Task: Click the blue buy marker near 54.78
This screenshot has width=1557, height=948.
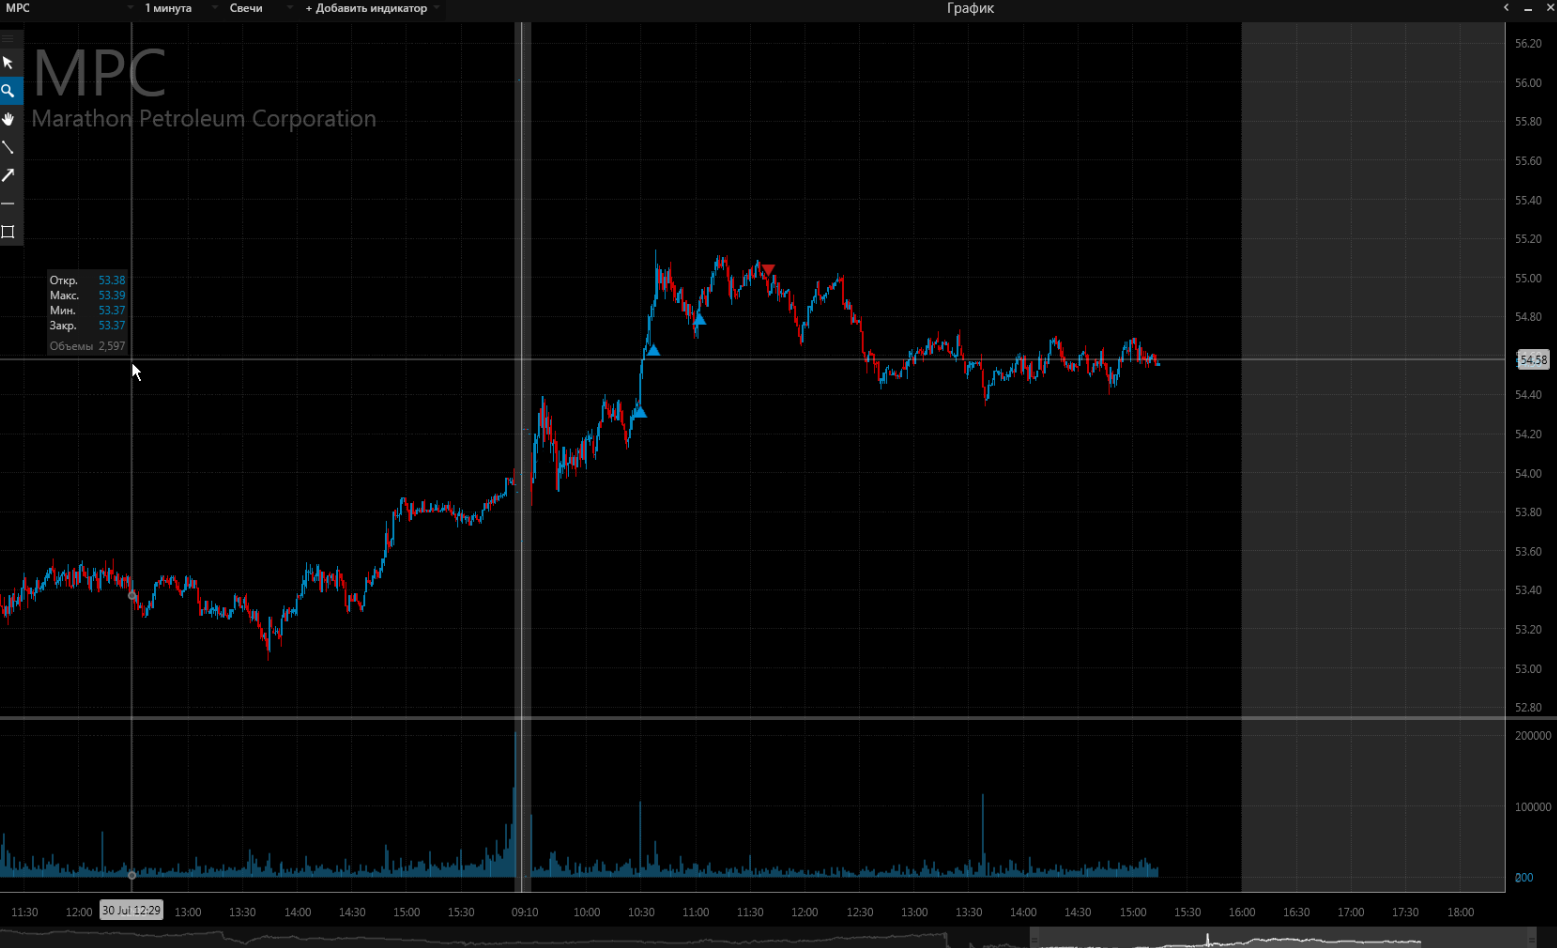Action: coord(699,319)
